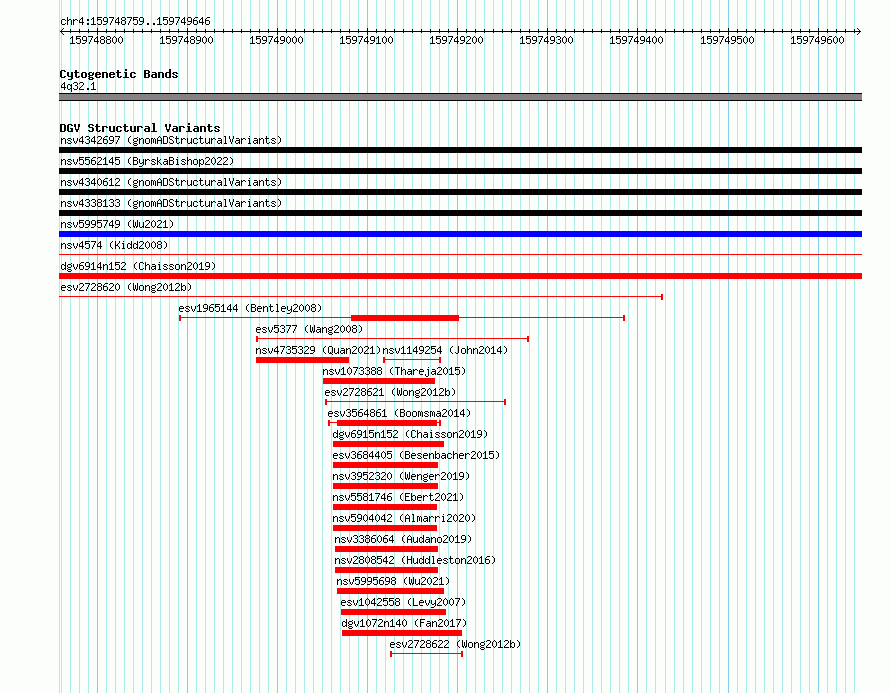Click the red bar under nsv1073388 Thareja2015

coord(379,381)
